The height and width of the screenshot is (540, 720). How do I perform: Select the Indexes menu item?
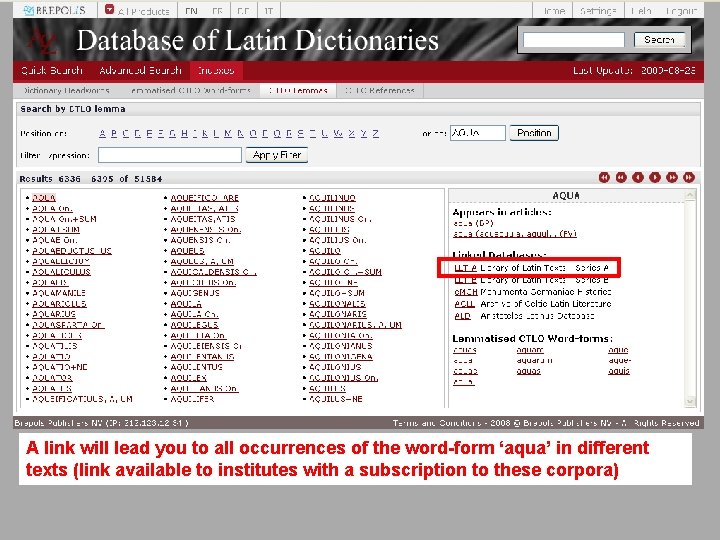[x=216, y=71]
